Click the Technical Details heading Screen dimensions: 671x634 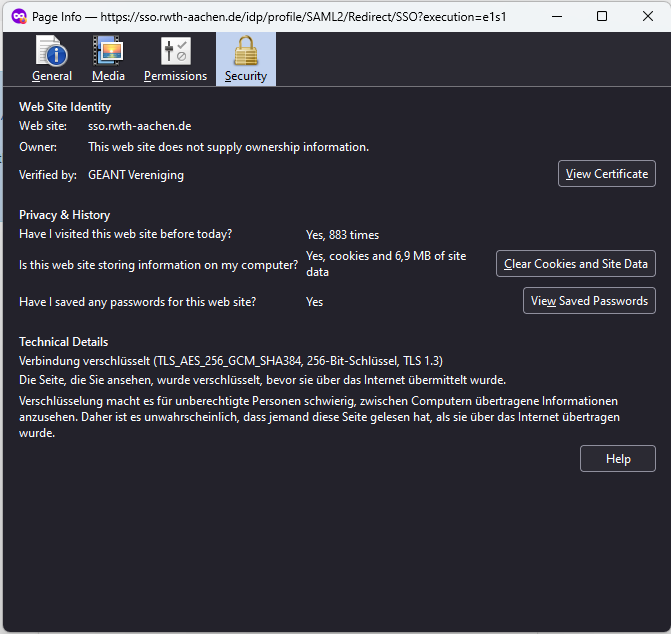point(63,342)
